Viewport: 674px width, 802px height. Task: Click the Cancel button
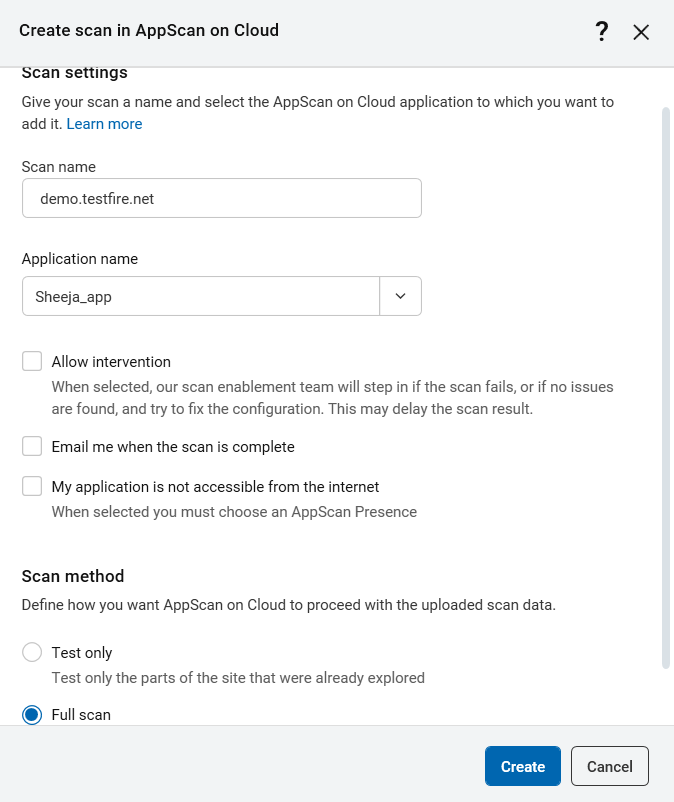[610, 767]
